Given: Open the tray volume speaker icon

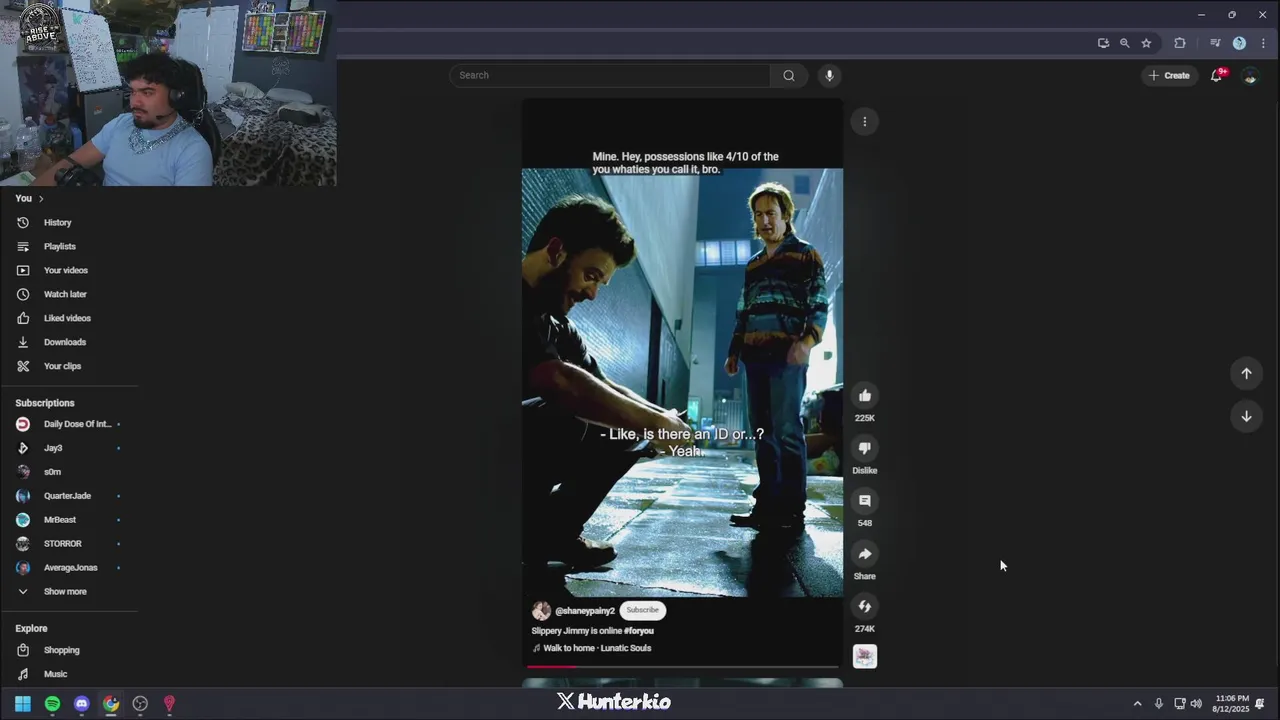Looking at the screenshot, I should 1196,704.
